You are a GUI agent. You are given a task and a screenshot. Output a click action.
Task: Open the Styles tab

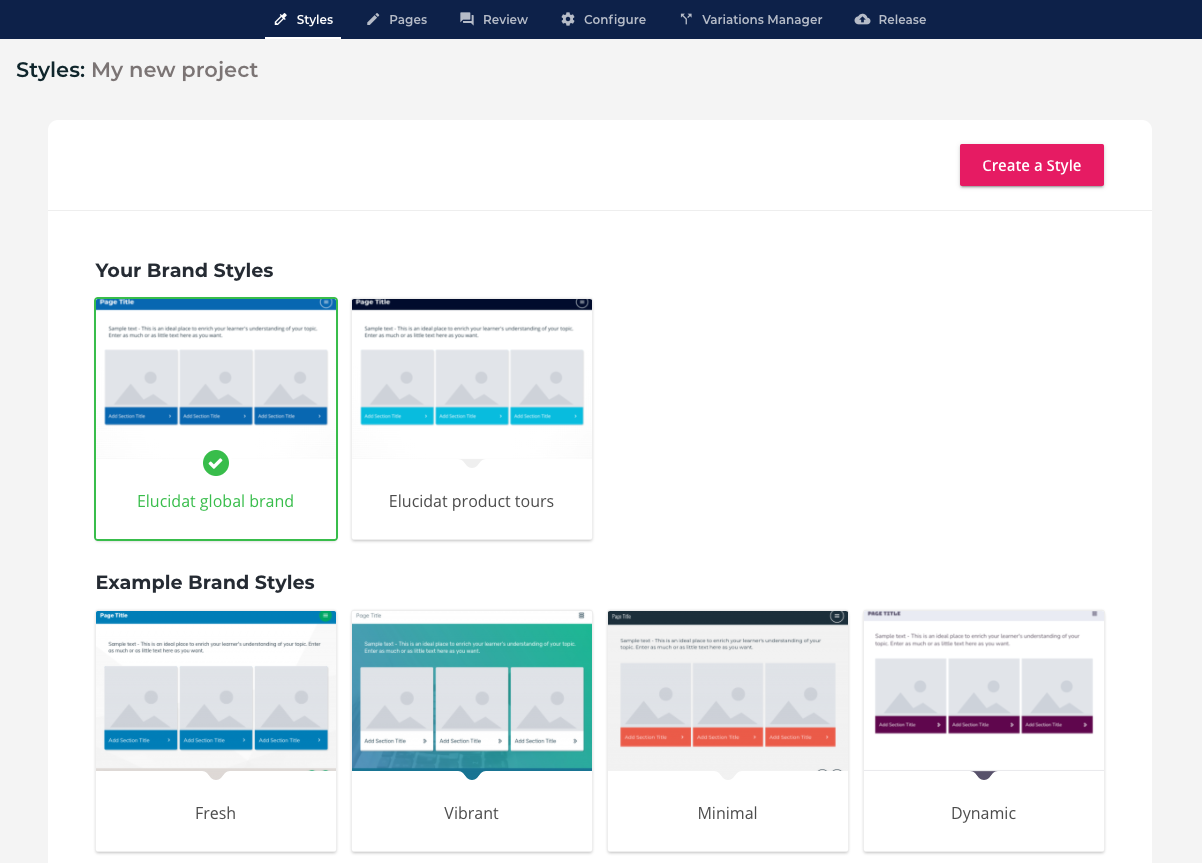tap(303, 19)
